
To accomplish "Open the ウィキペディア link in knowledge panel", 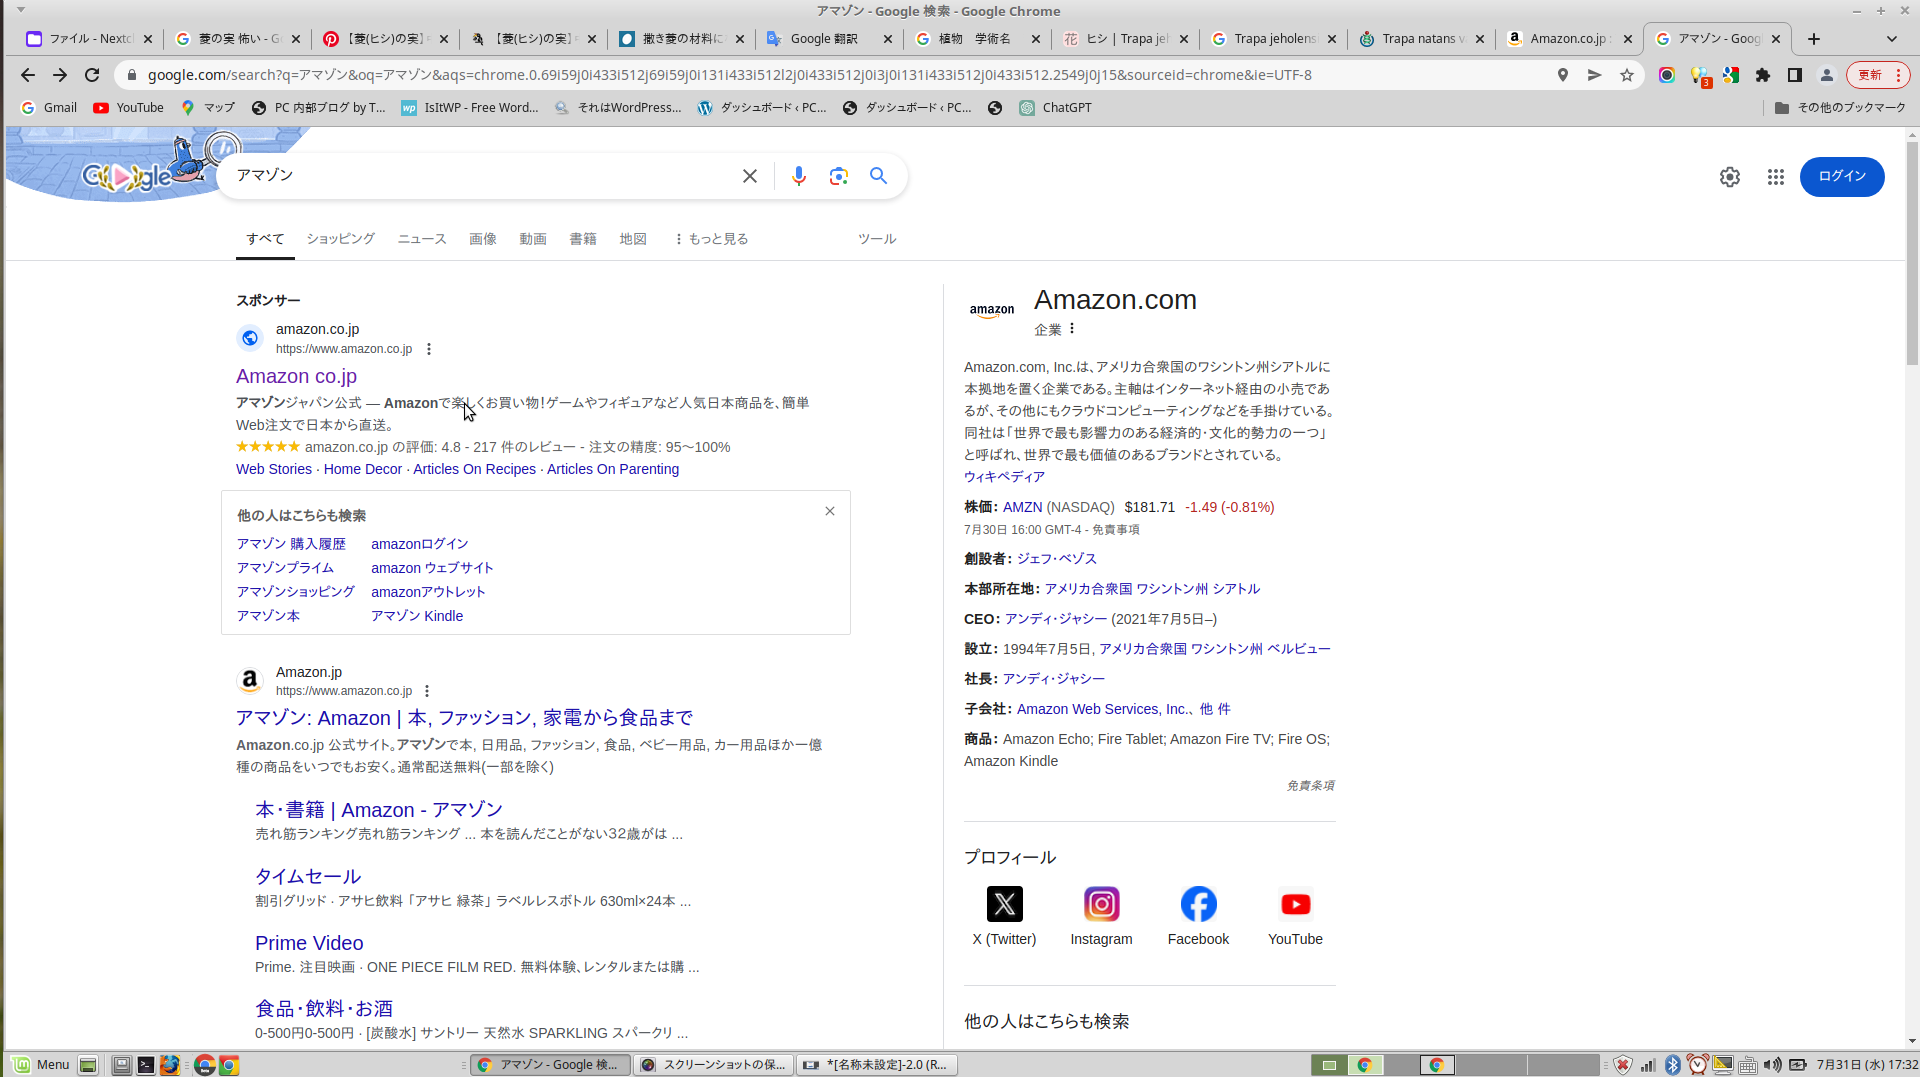I will [1003, 477].
